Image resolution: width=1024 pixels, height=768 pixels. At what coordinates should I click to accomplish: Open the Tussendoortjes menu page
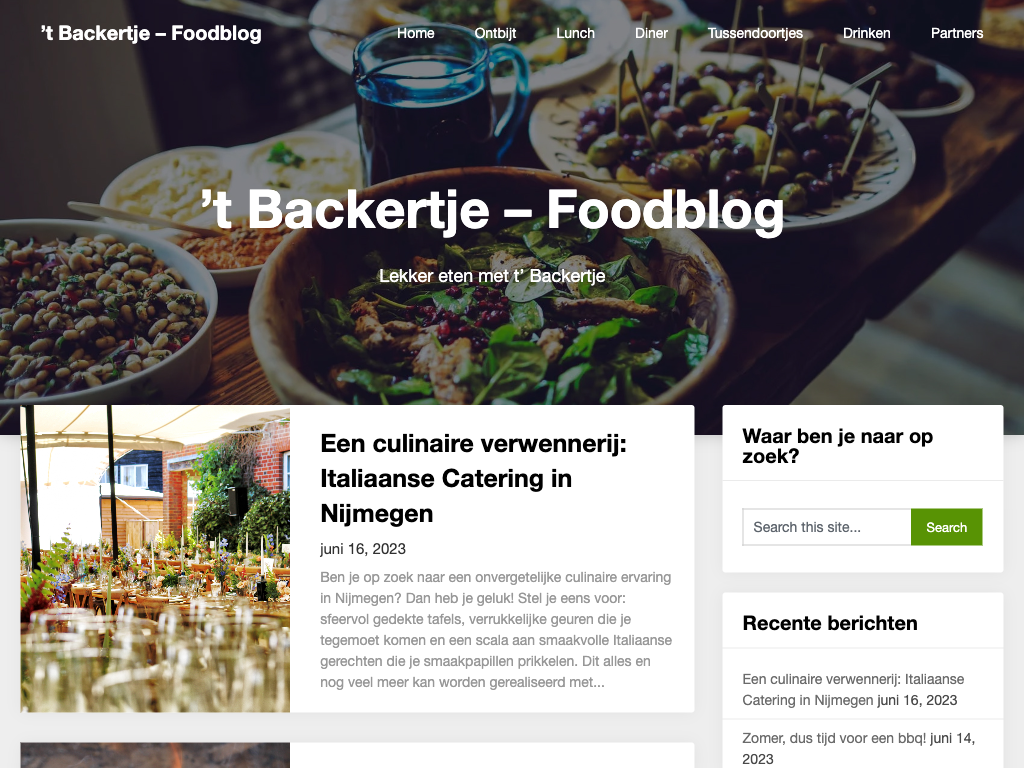tap(755, 33)
